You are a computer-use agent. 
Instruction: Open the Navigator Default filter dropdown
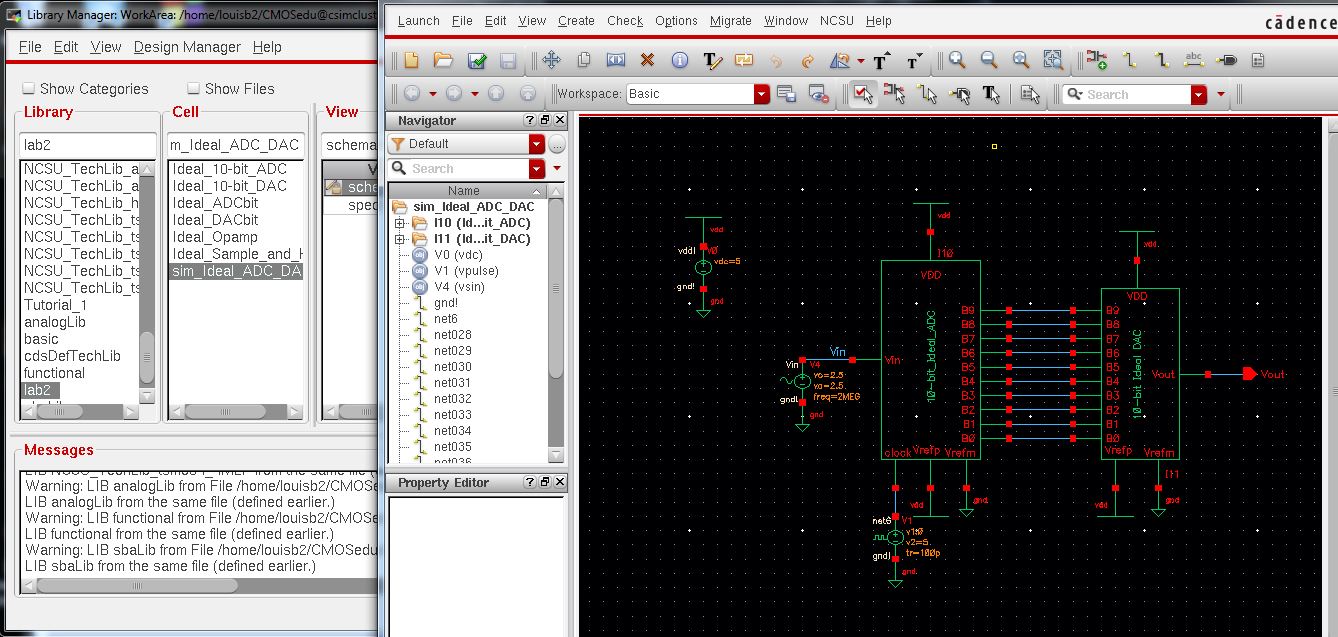point(537,144)
